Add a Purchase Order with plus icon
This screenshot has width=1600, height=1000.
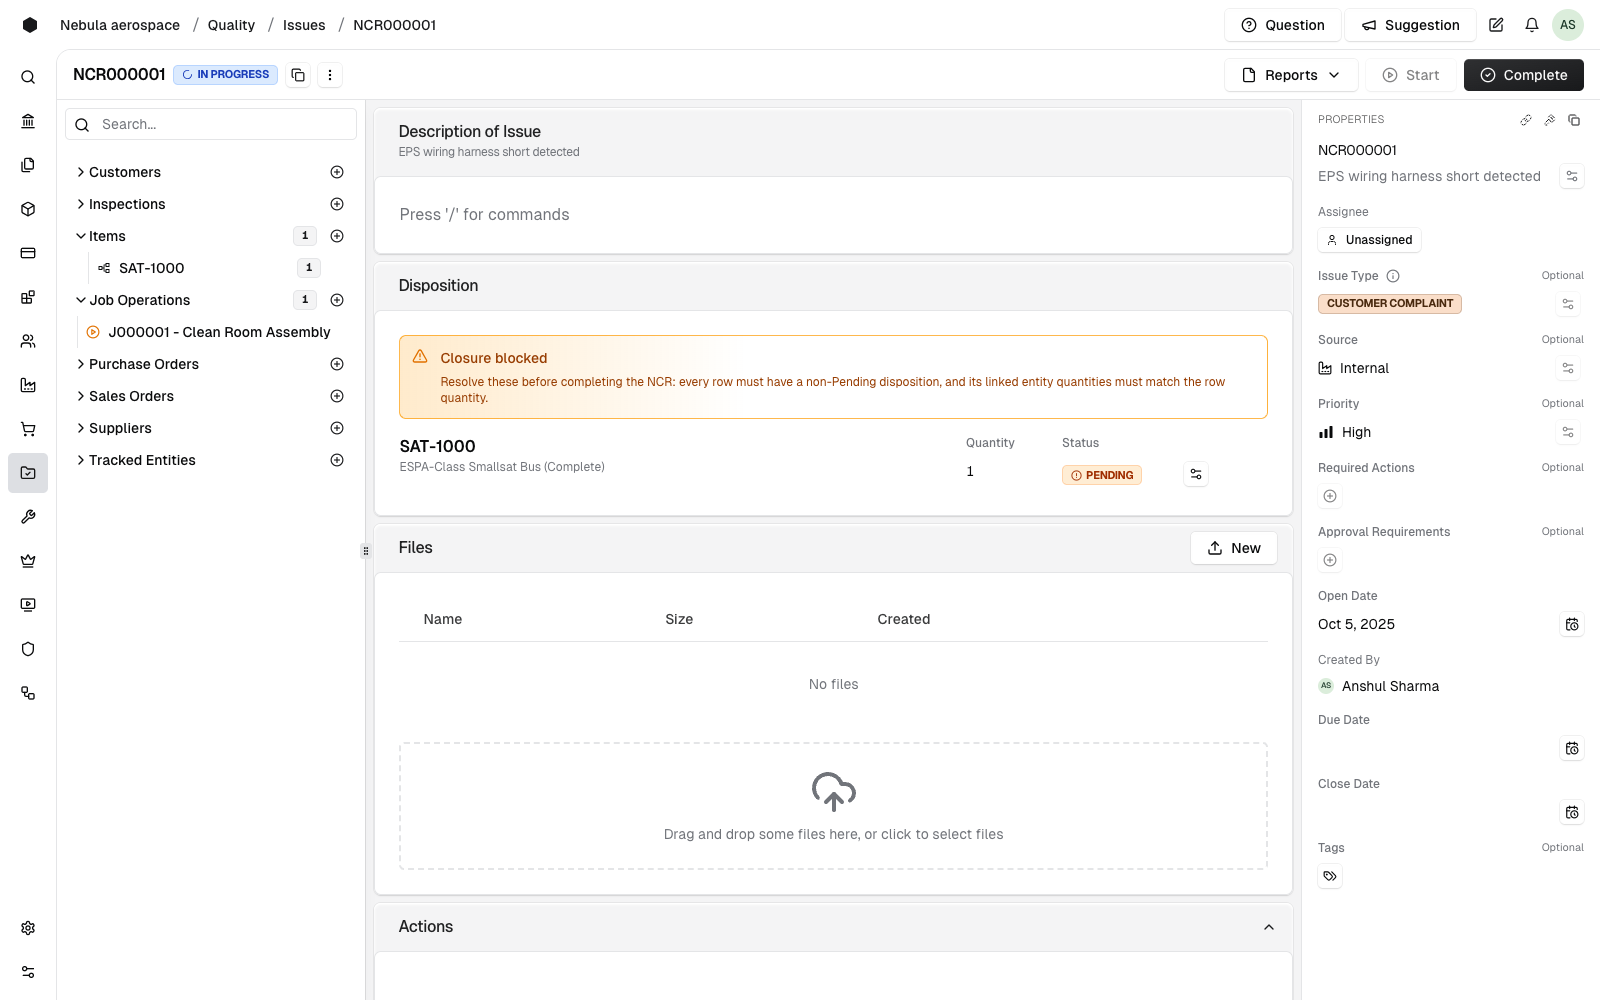(337, 364)
